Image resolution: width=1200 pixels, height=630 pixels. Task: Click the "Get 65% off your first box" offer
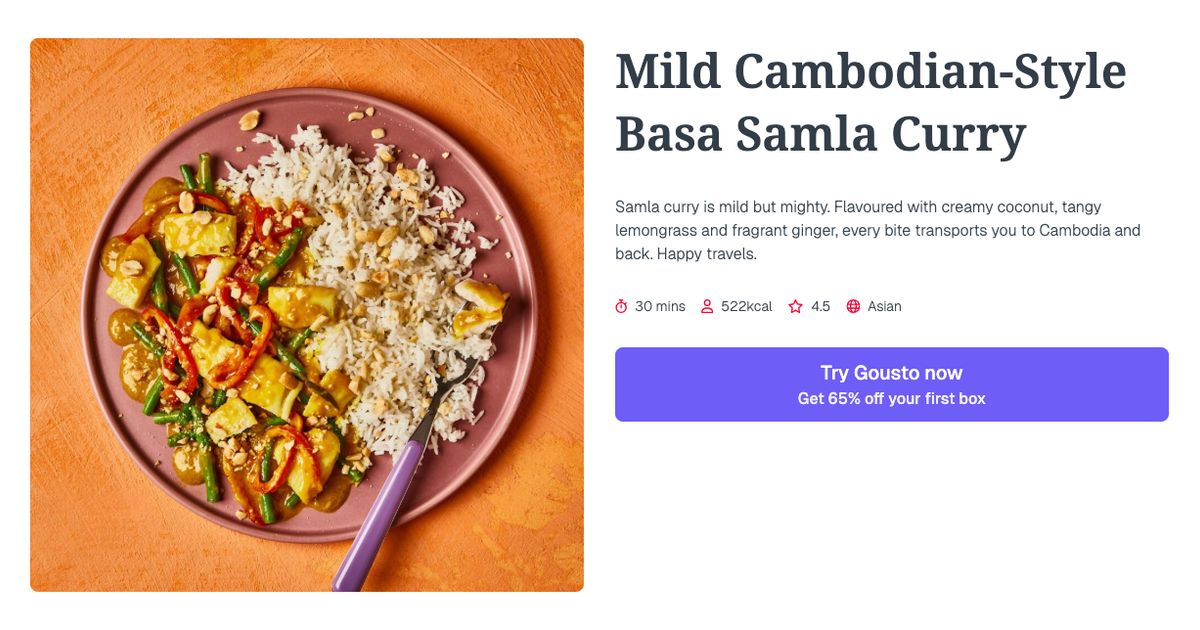pyautogui.click(x=891, y=397)
